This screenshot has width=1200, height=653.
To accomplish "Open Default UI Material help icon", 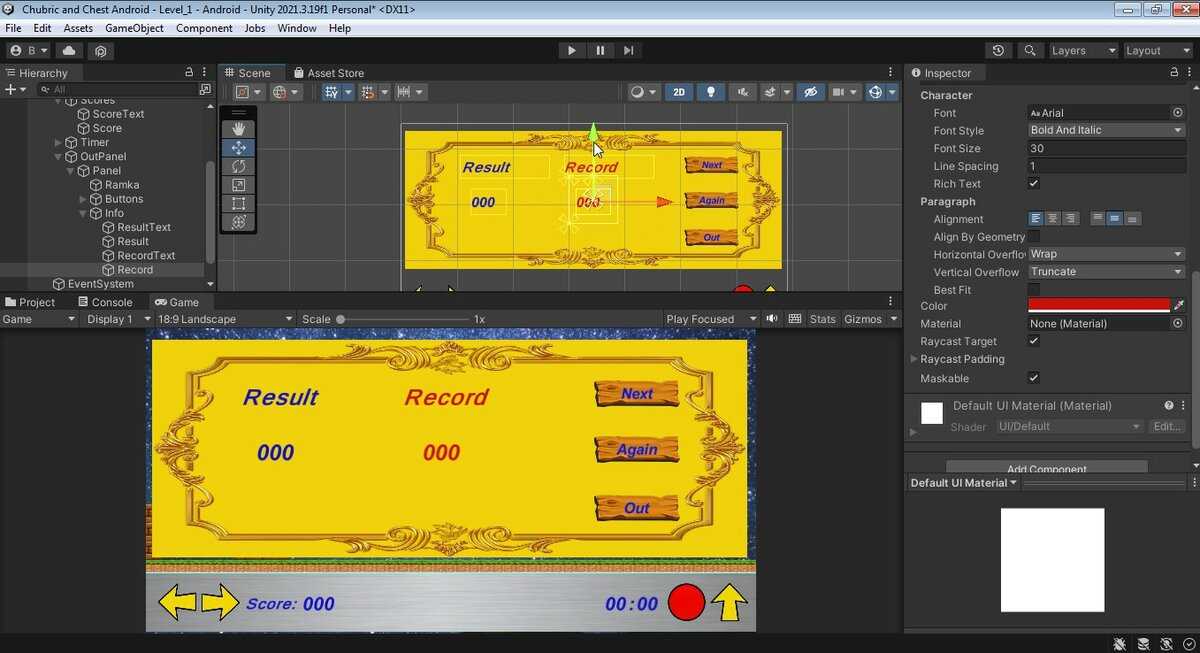I will 1168,405.
